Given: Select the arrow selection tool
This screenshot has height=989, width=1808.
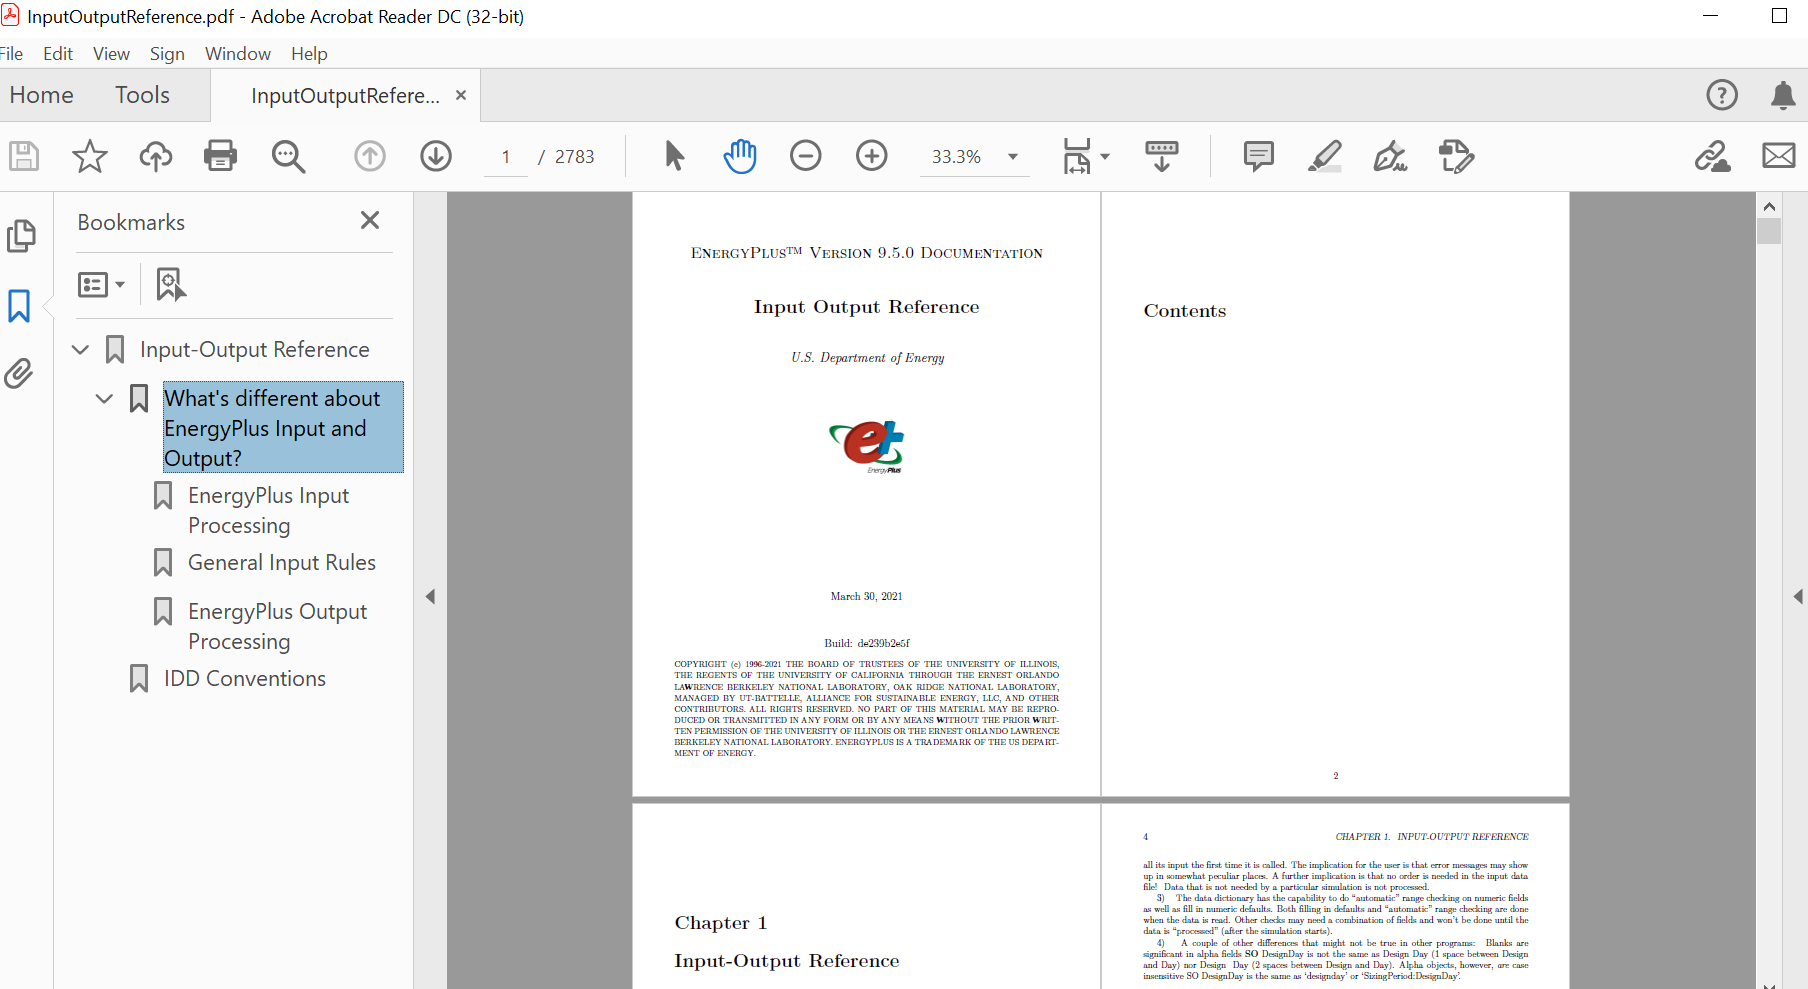Looking at the screenshot, I should [674, 156].
